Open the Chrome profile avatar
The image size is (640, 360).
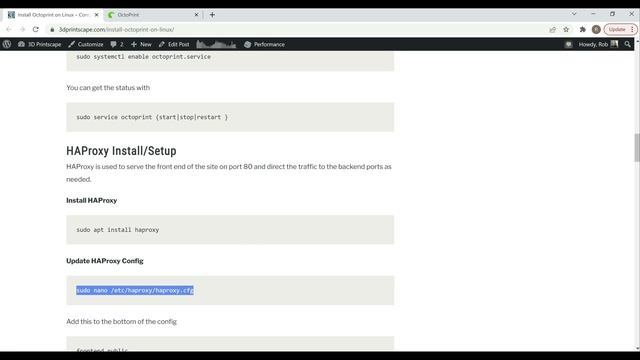coord(596,29)
